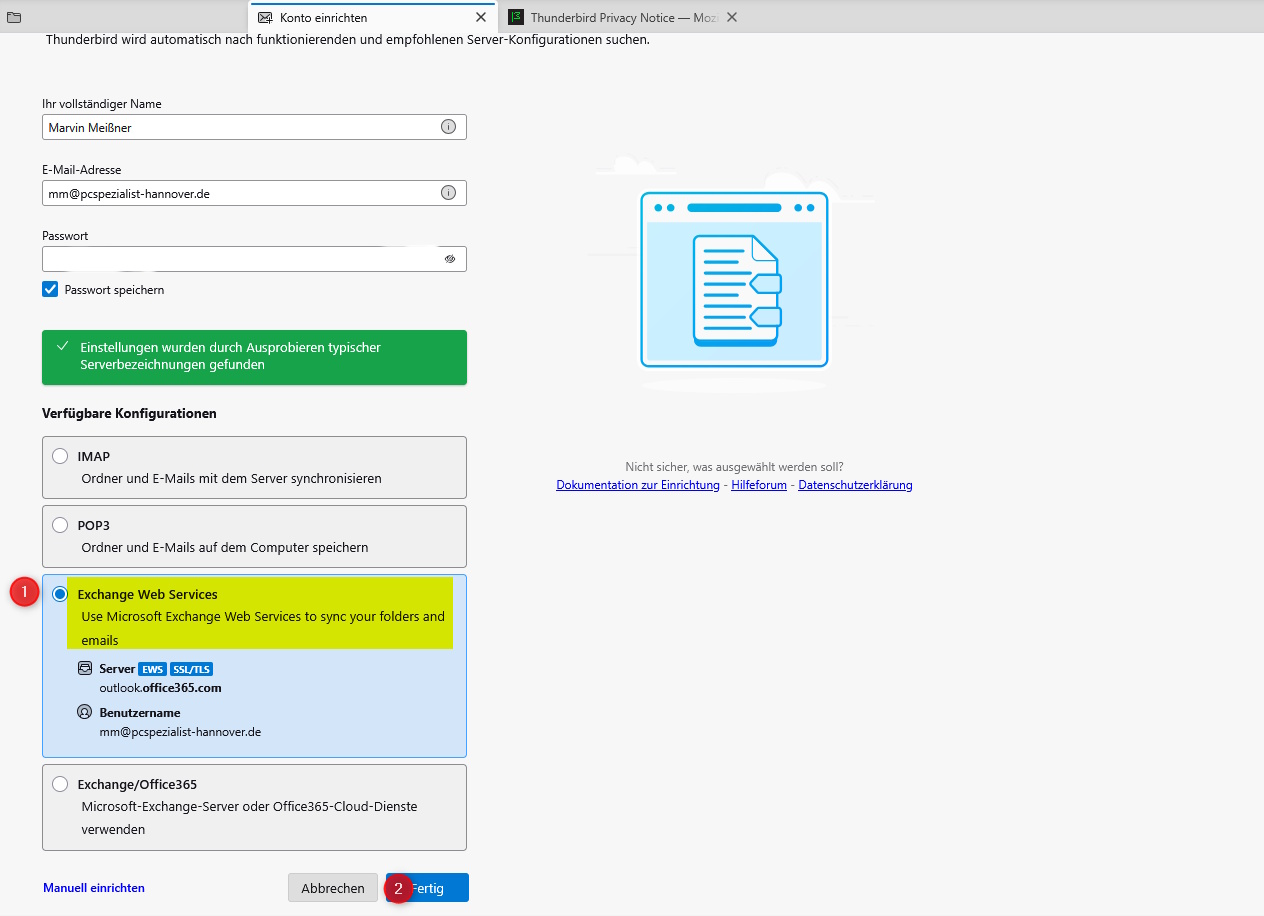1264x916 pixels.
Task: Choose the Exchange/Office365 radio option
Action: click(x=60, y=784)
